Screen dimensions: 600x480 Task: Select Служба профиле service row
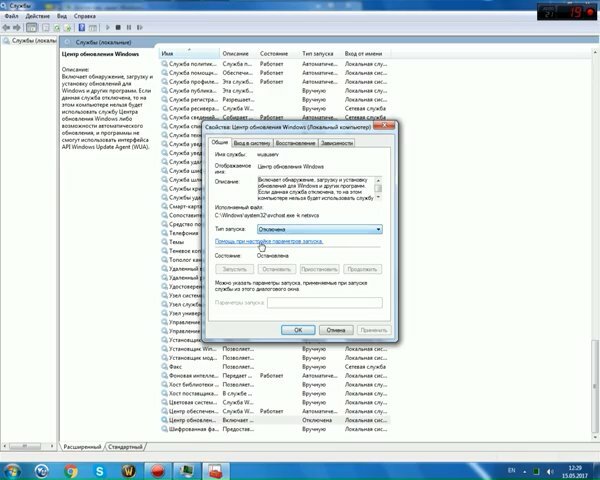(274, 82)
